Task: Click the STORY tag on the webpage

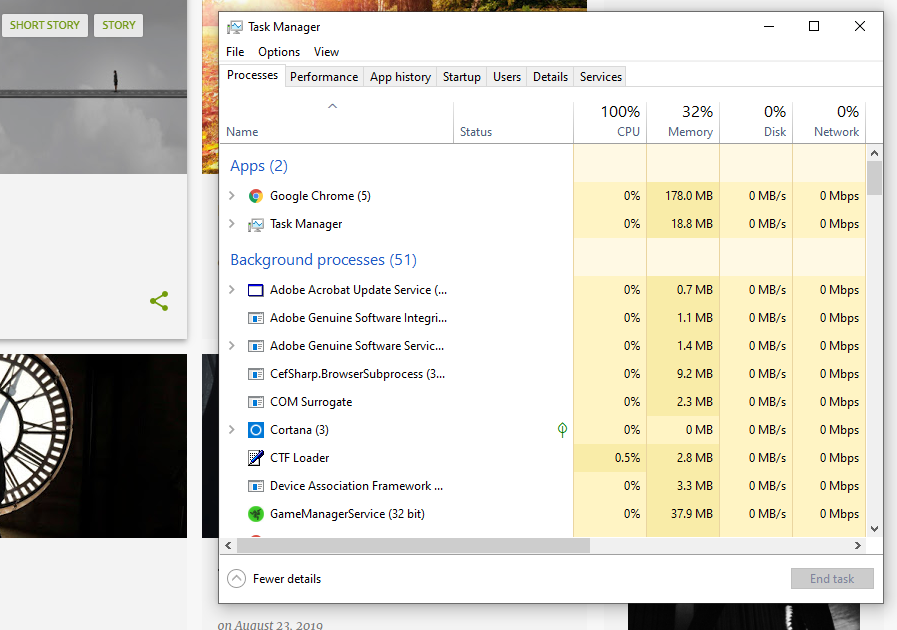Action: [x=118, y=25]
